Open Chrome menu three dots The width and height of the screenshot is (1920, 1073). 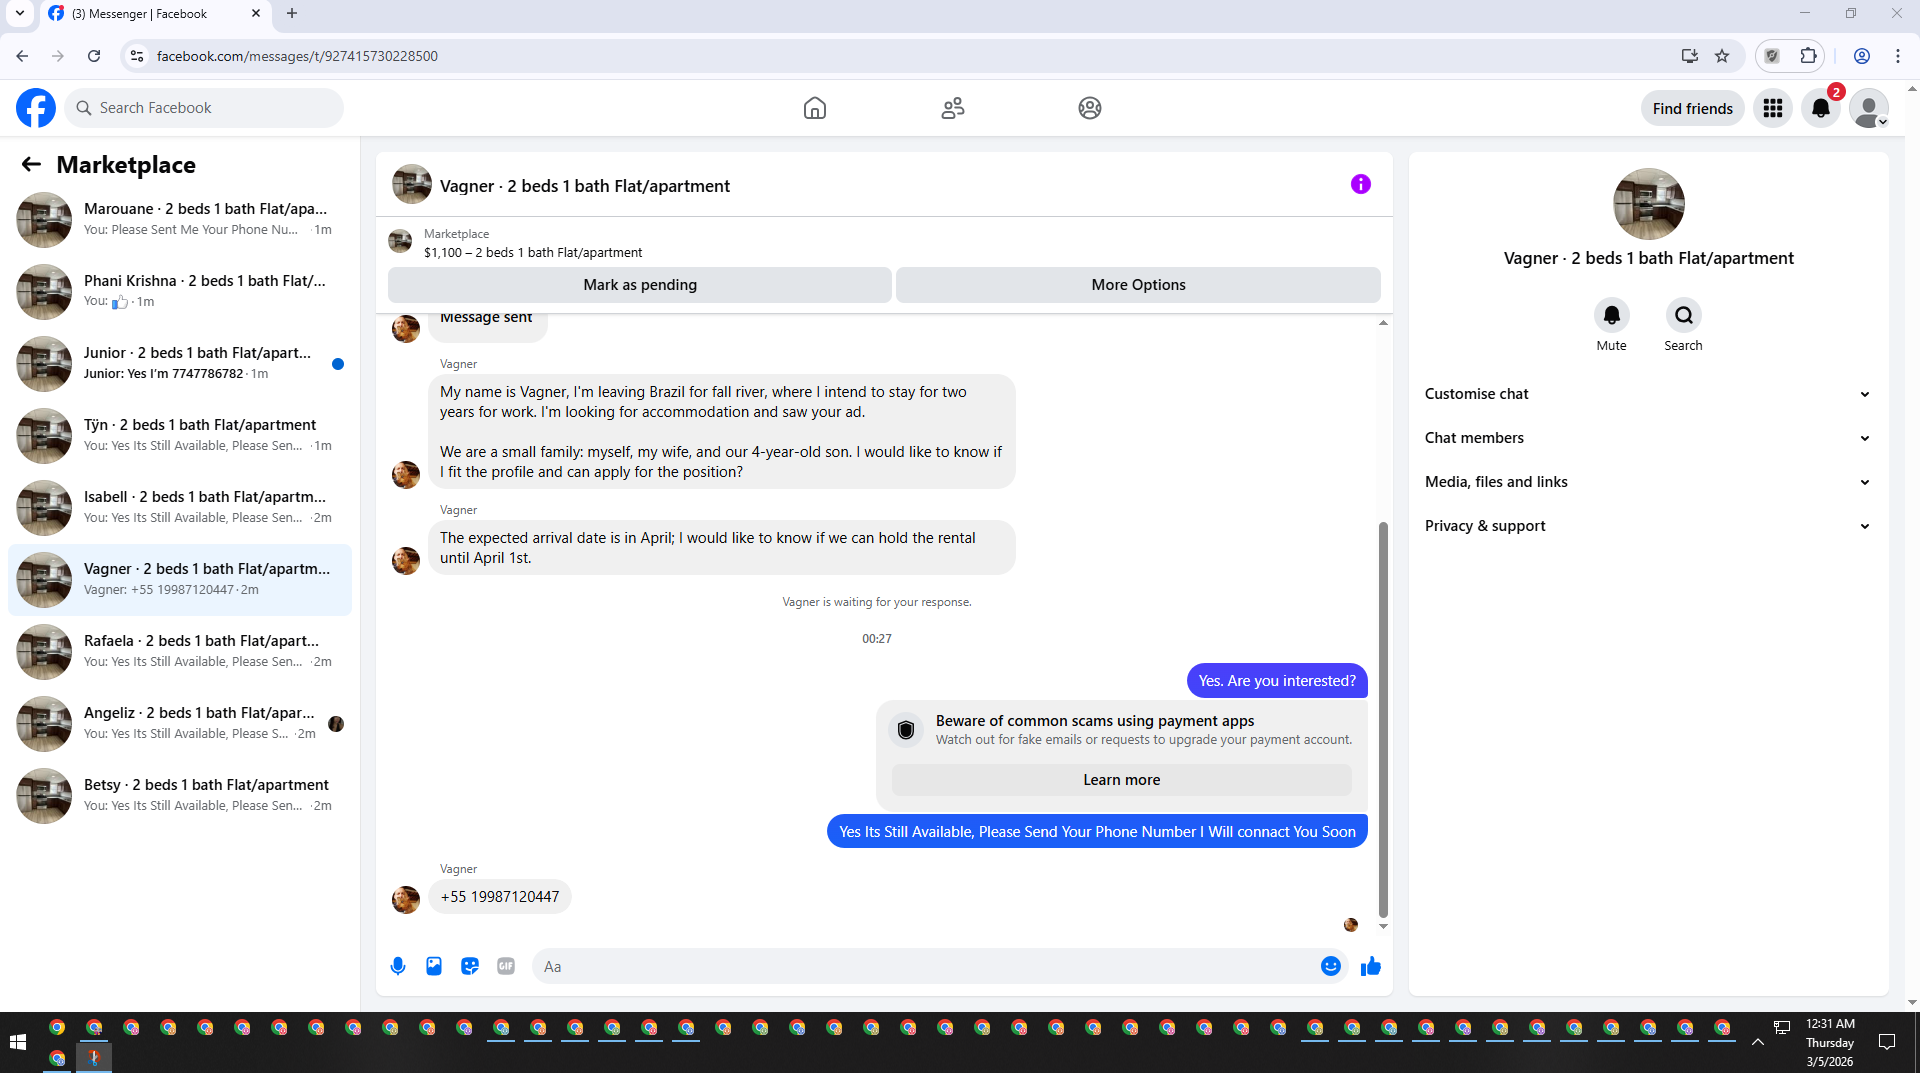coord(1898,56)
